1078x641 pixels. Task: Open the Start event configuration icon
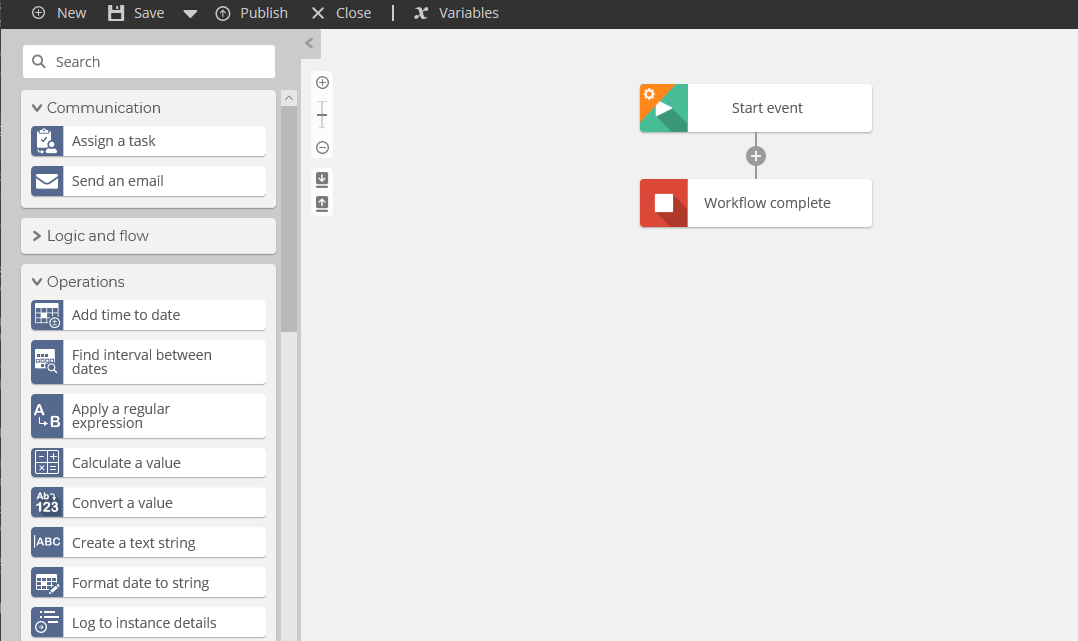pyautogui.click(x=649, y=94)
